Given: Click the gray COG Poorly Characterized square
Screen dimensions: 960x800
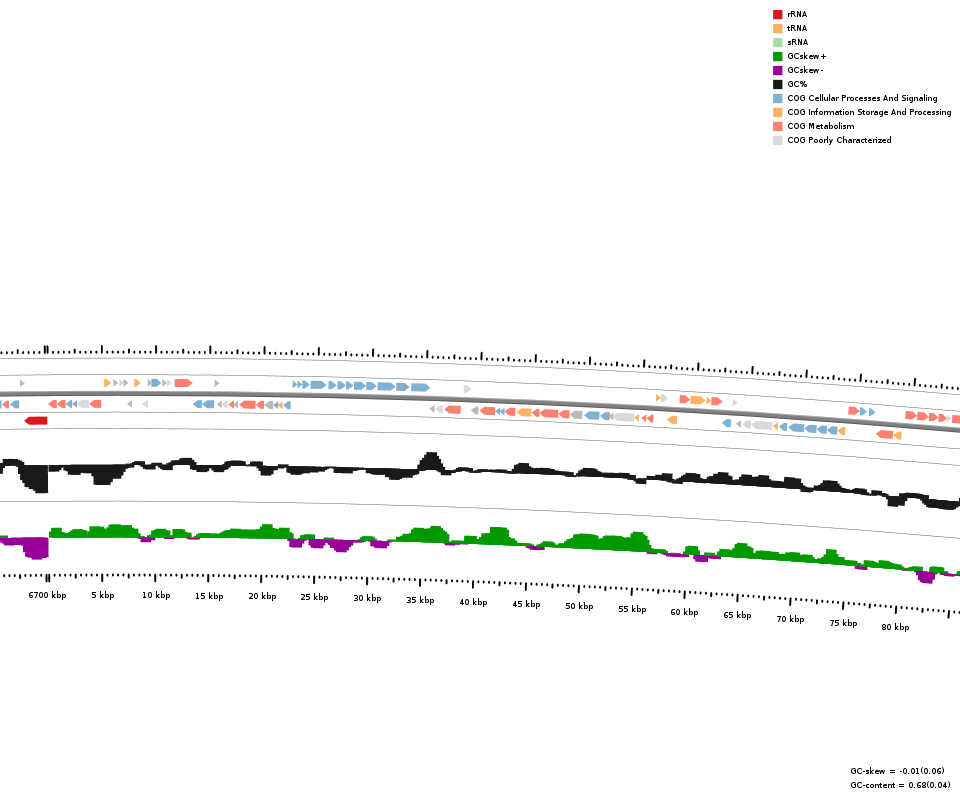Looking at the screenshot, I should [x=777, y=140].
